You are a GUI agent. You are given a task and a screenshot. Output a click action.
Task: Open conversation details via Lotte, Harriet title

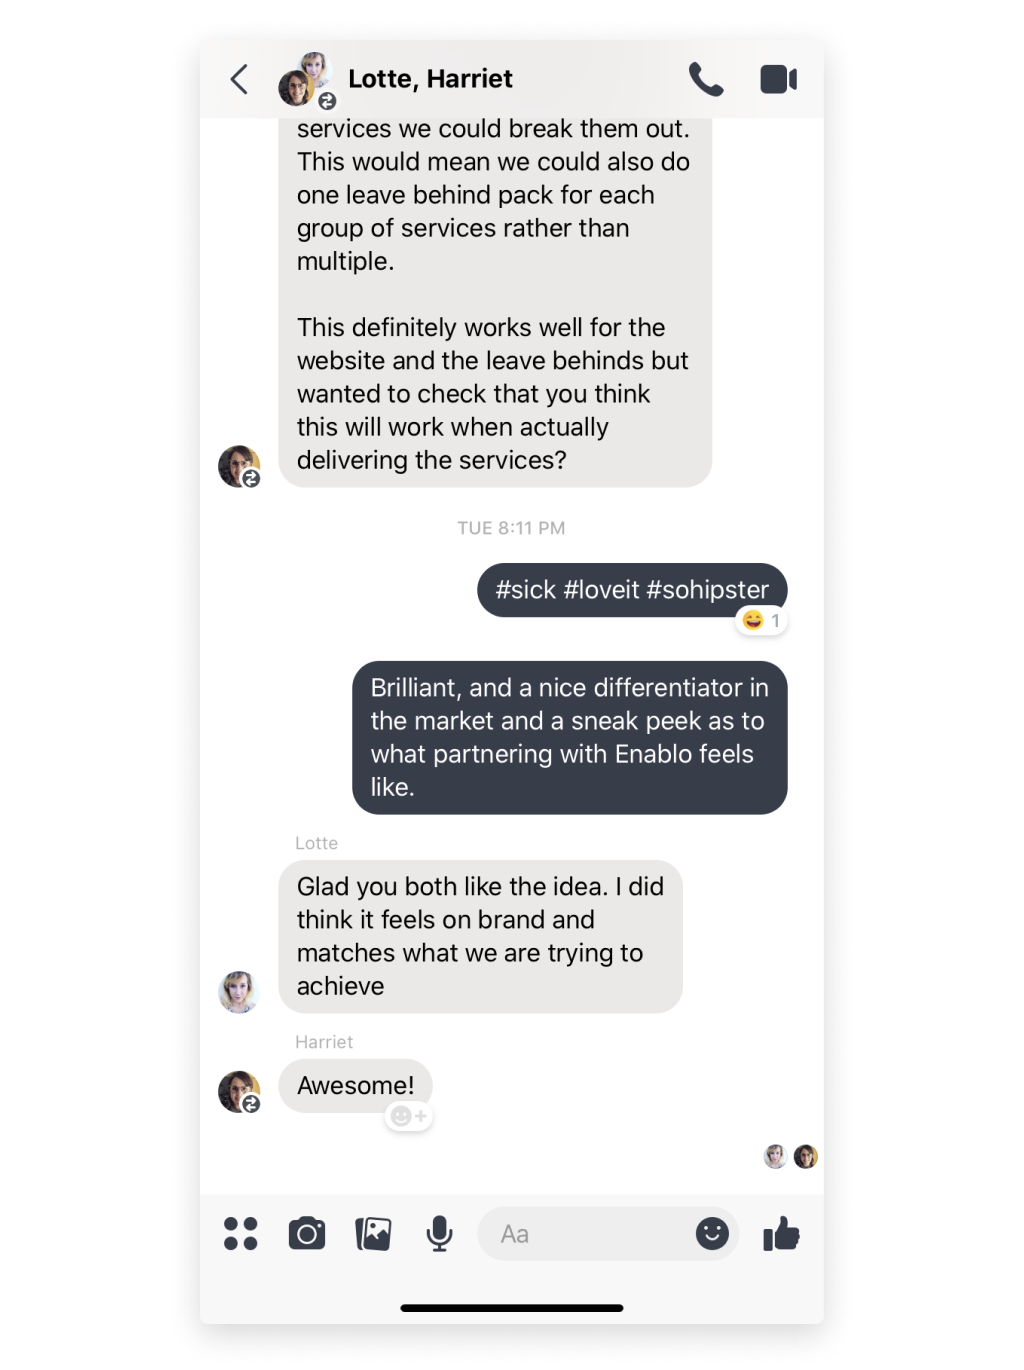pyautogui.click(x=430, y=79)
